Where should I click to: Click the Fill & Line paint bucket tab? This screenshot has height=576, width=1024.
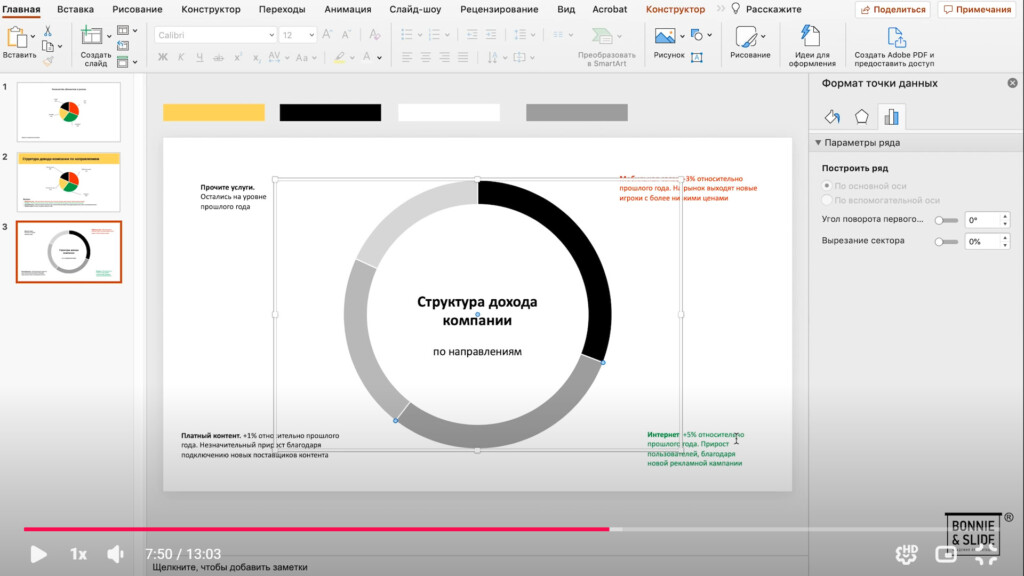tap(832, 117)
